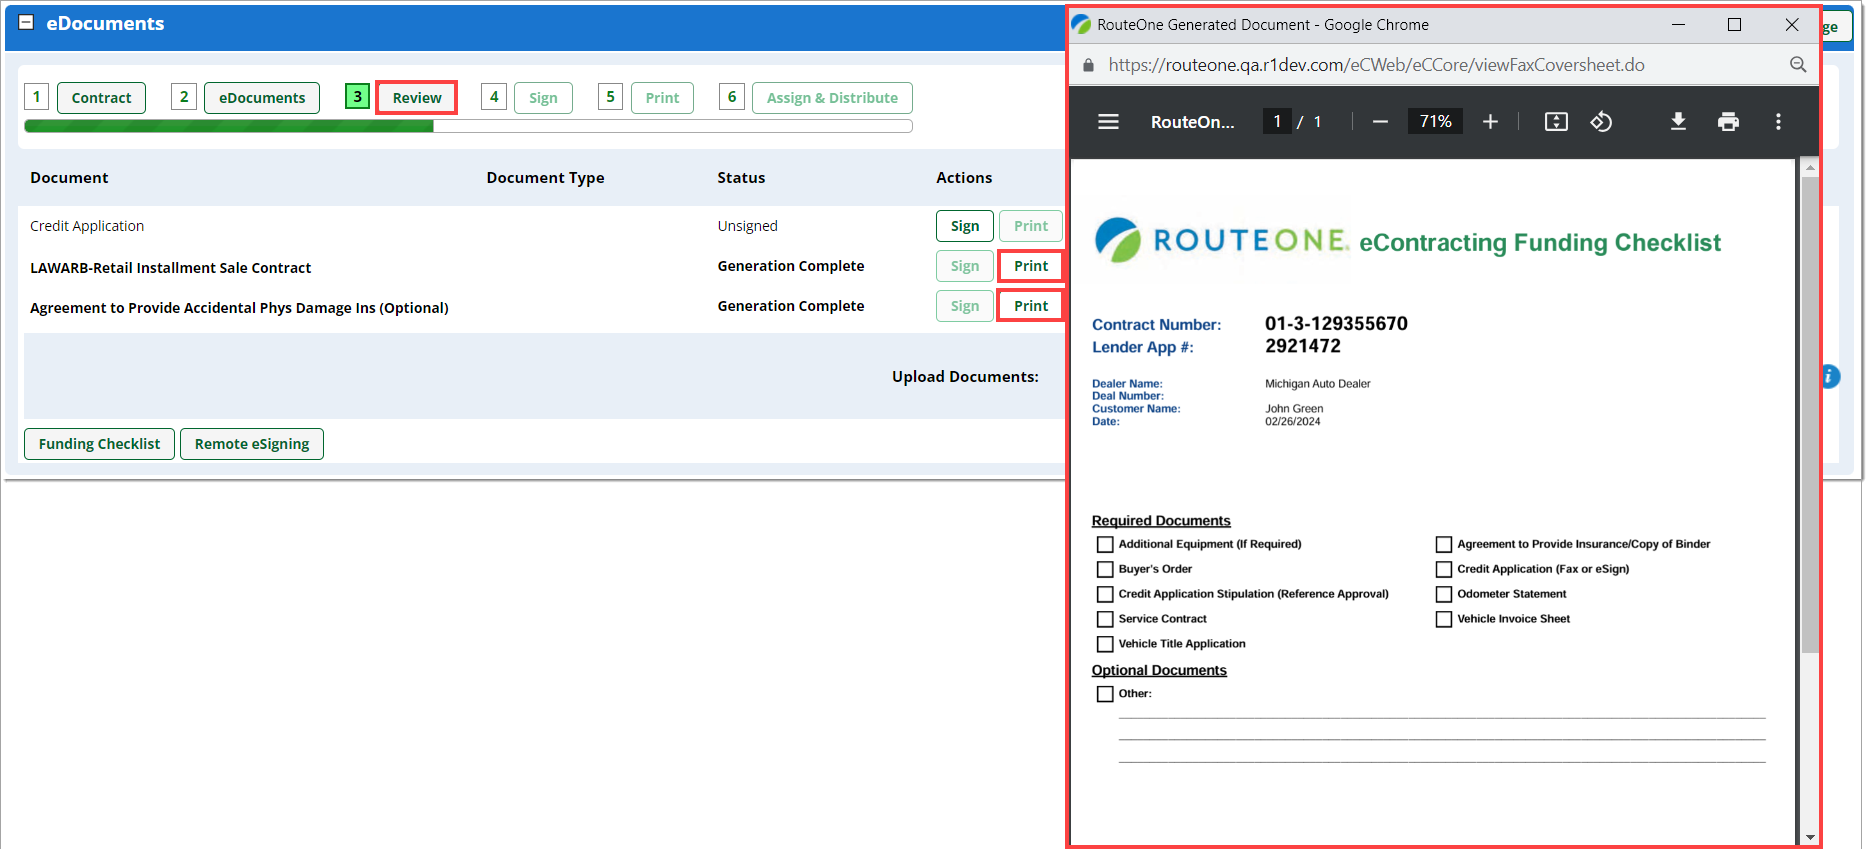This screenshot has width=1869, height=849.
Task: Click the address bar zoom search icon
Action: pos(1798,65)
